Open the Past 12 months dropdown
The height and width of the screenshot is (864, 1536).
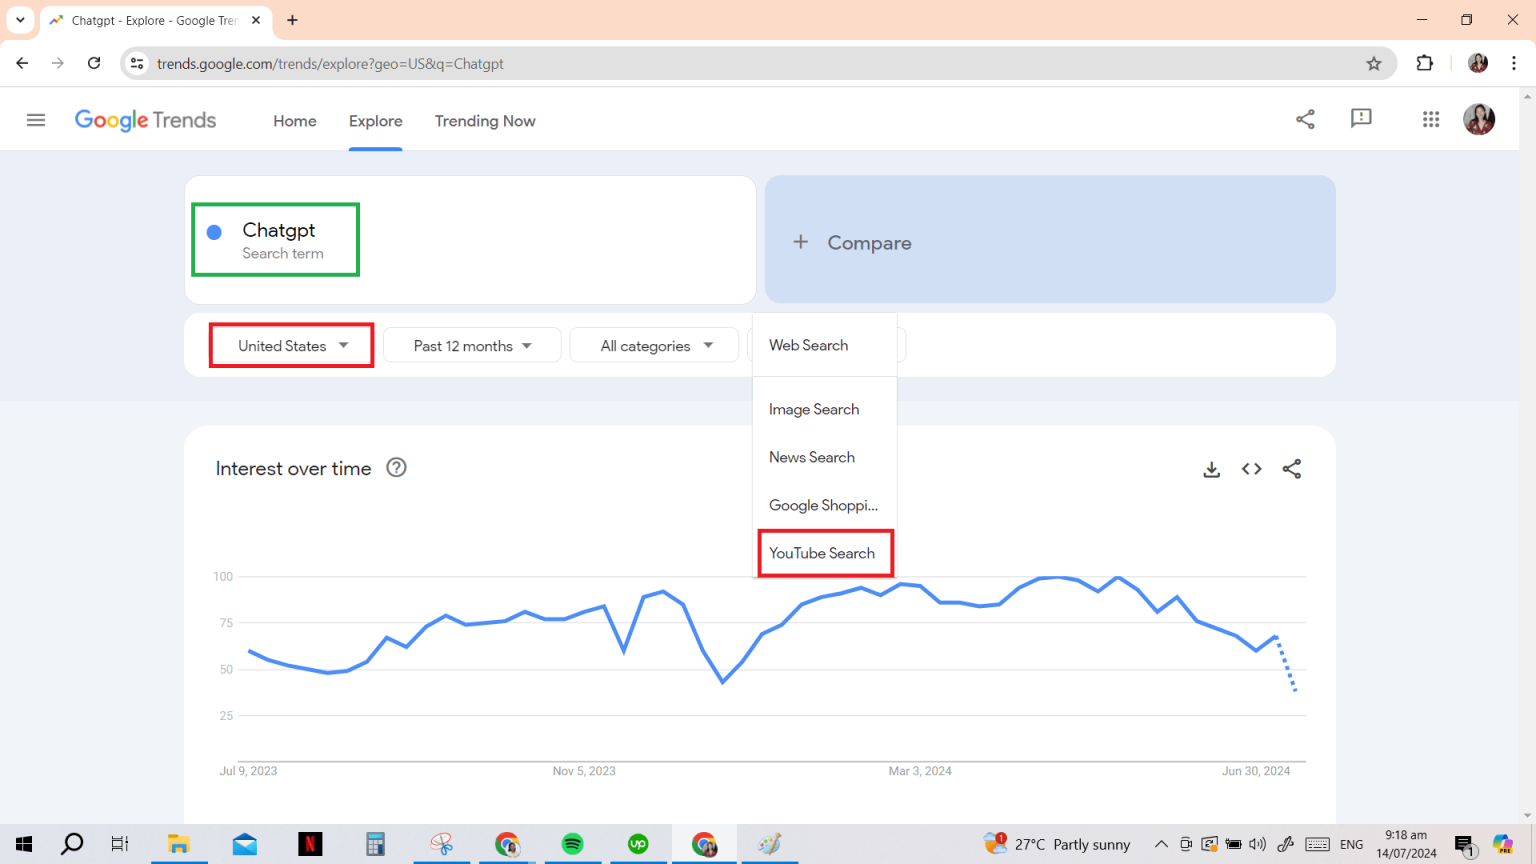(x=472, y=346)
